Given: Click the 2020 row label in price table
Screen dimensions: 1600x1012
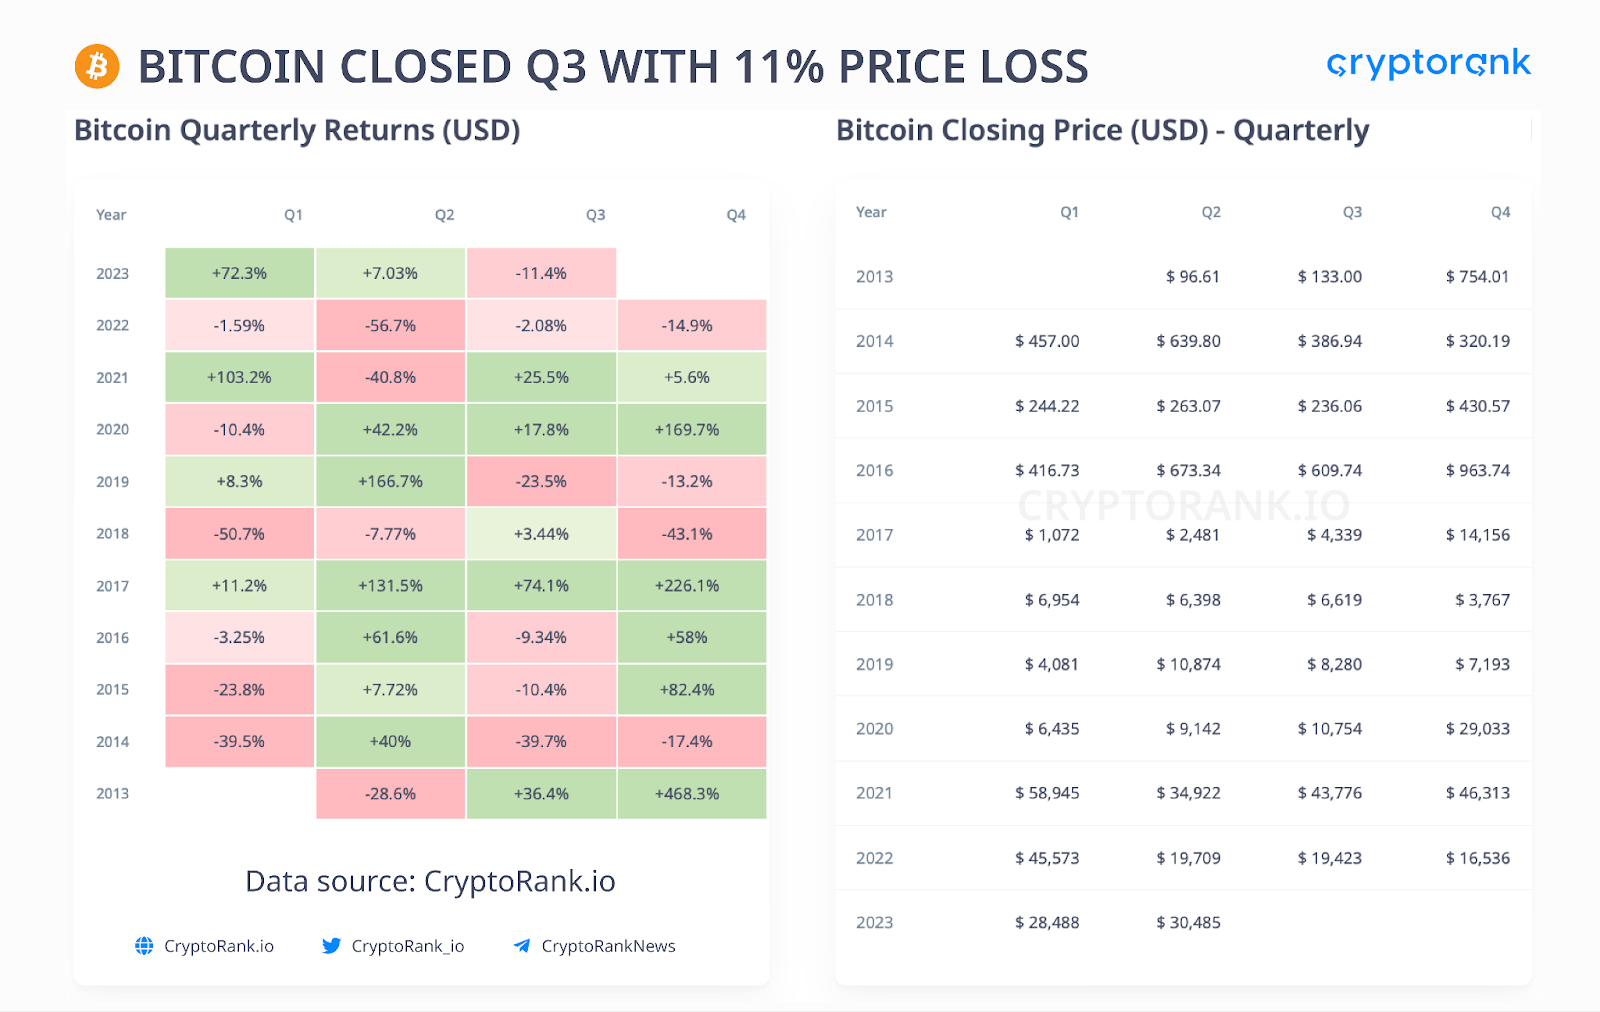Looking at the screenshot, I should point(874,729).
